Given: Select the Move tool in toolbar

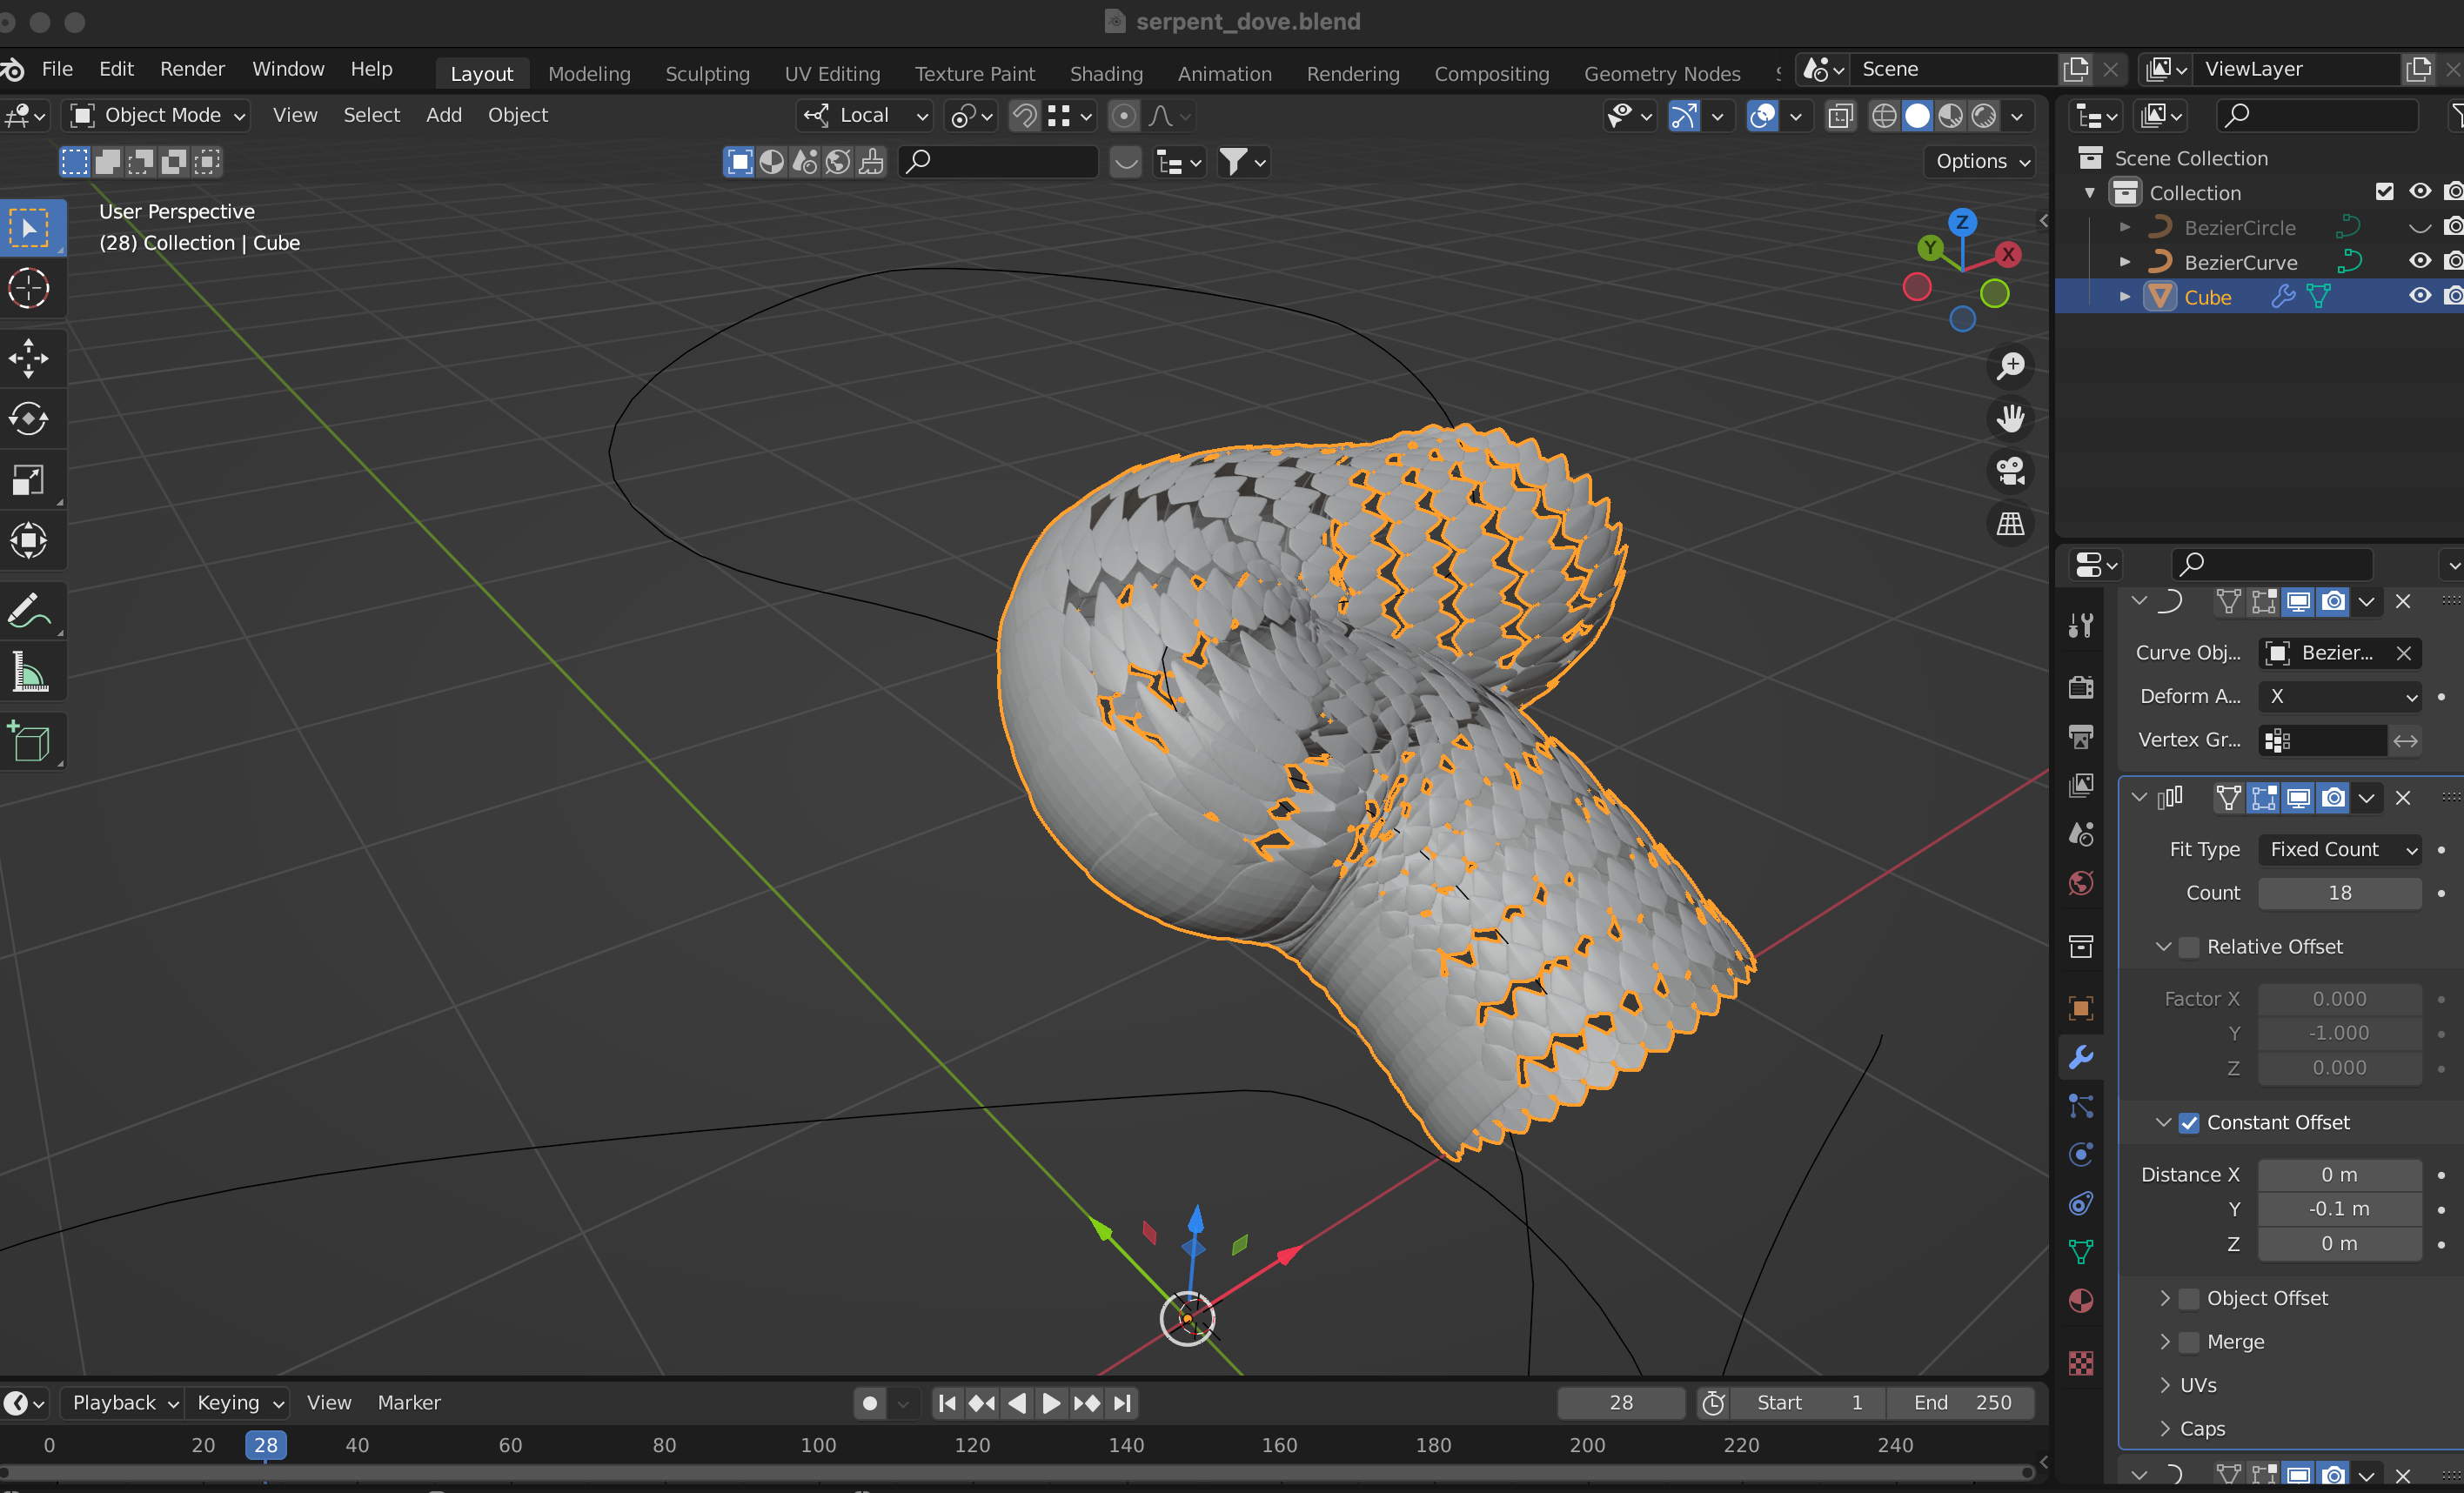Looking at the screenshot, I should tap(28, 357).
